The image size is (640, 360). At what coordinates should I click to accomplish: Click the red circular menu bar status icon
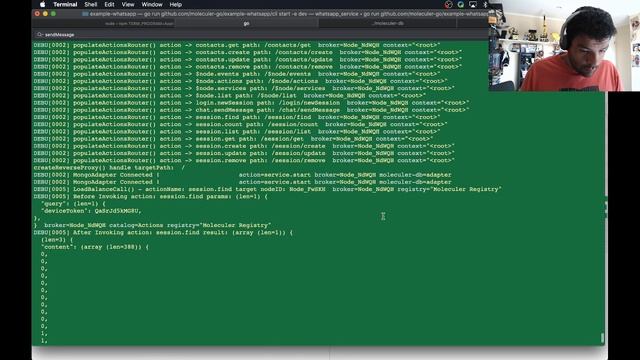tap(449, 4)
